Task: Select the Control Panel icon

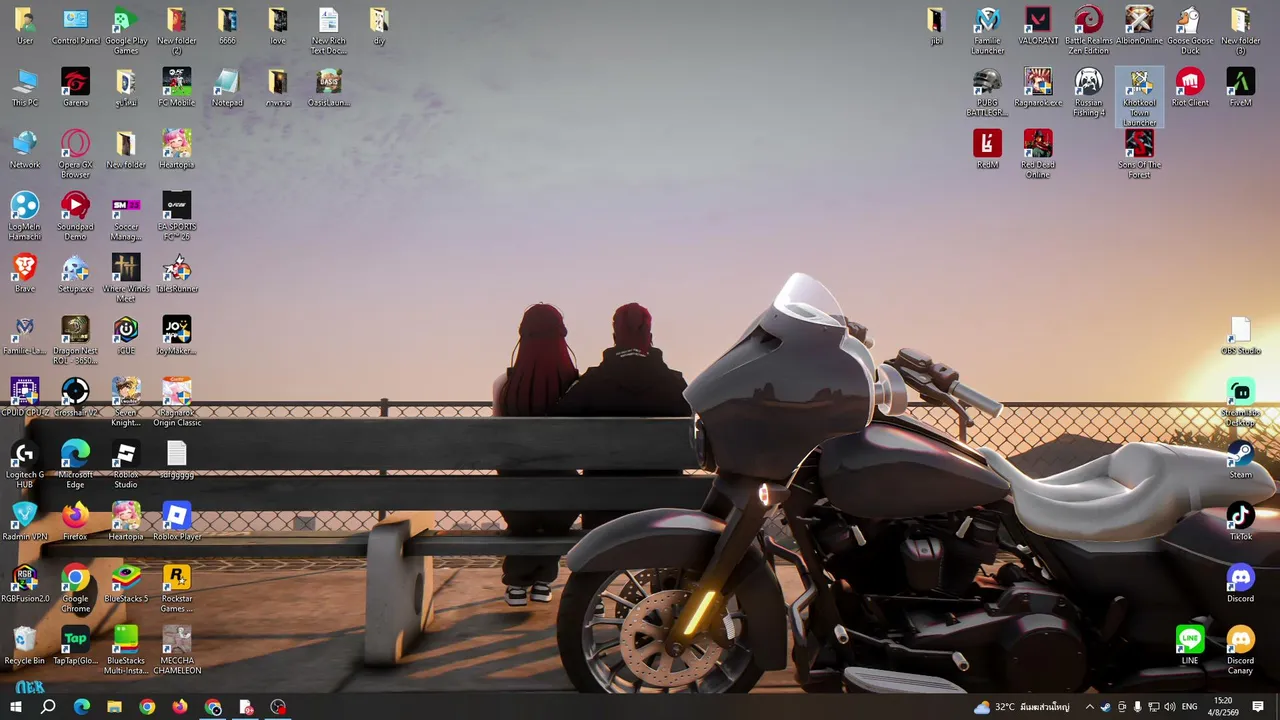Action: (x=75, y=24)
